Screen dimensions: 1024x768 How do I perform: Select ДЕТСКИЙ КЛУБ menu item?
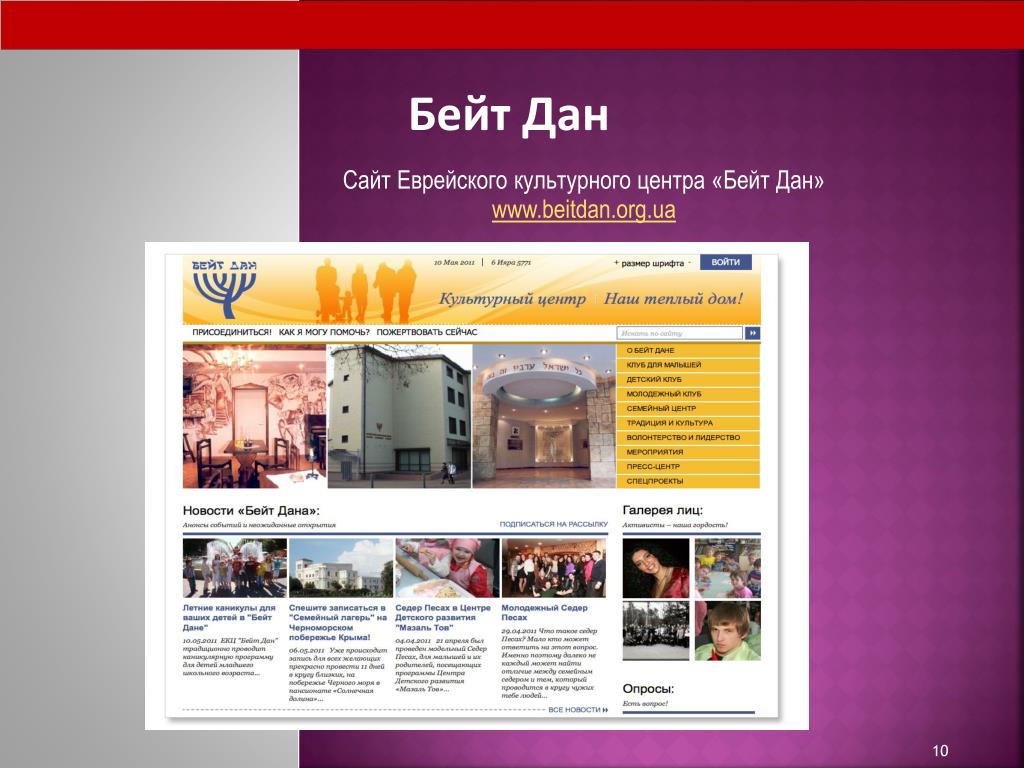(688, 379)
